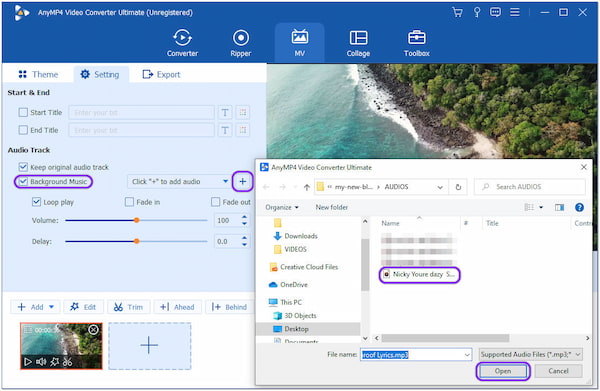Click the Start Title text field
This screenshot has width=600, height=391.
(x=141, y=112)
